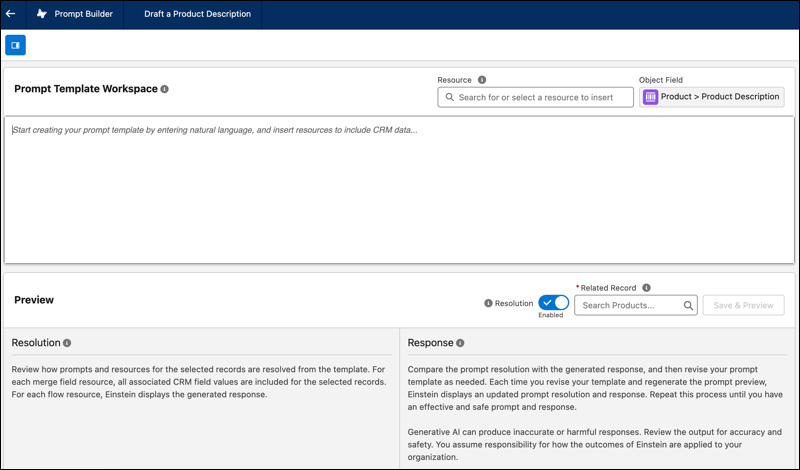Click the Prompt Builder app icon

coord(41,14)
